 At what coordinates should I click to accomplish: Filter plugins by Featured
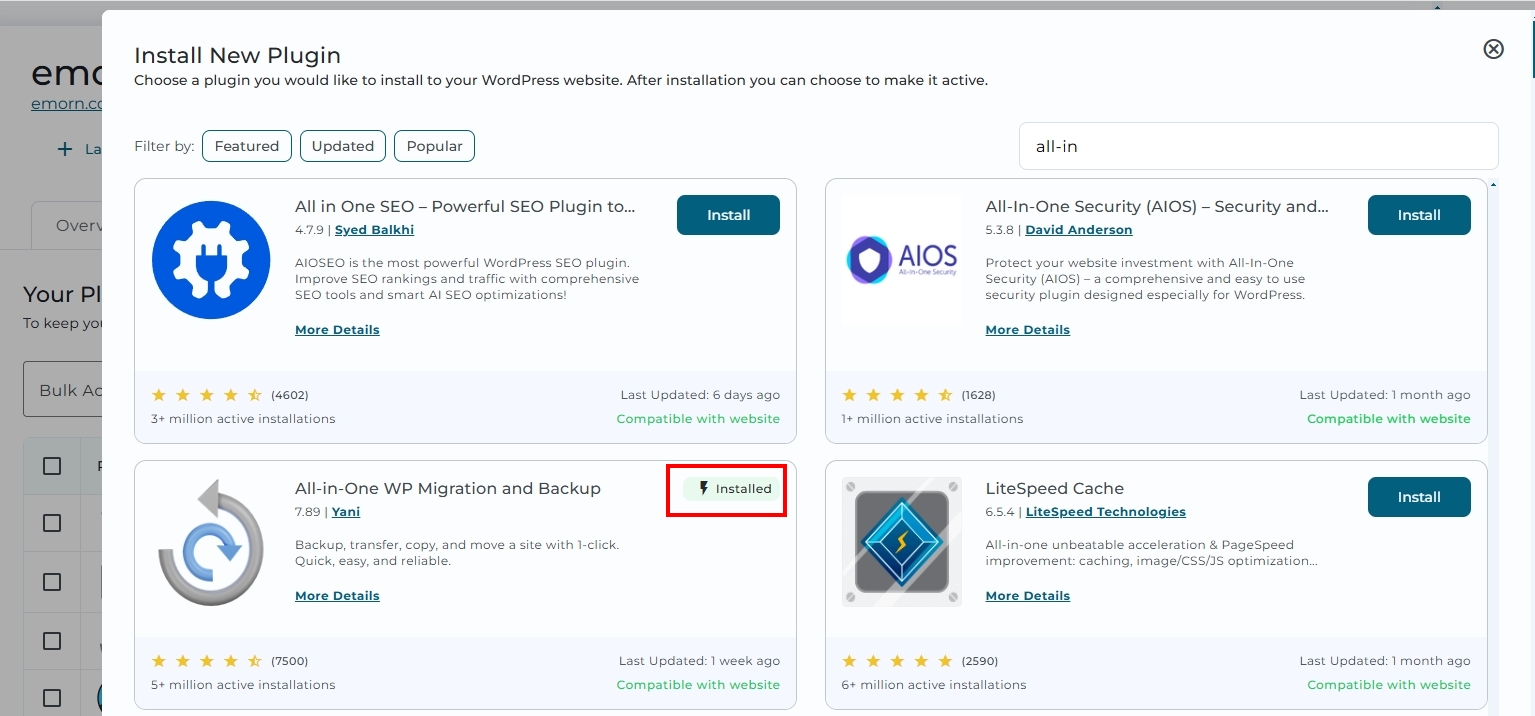247,146
